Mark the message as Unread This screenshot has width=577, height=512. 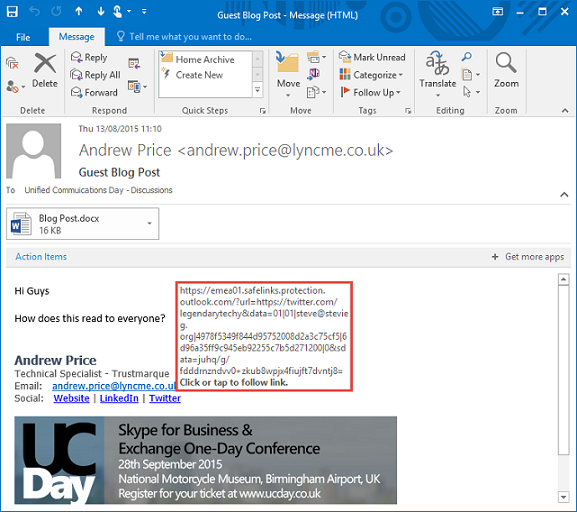coord(372,57)
